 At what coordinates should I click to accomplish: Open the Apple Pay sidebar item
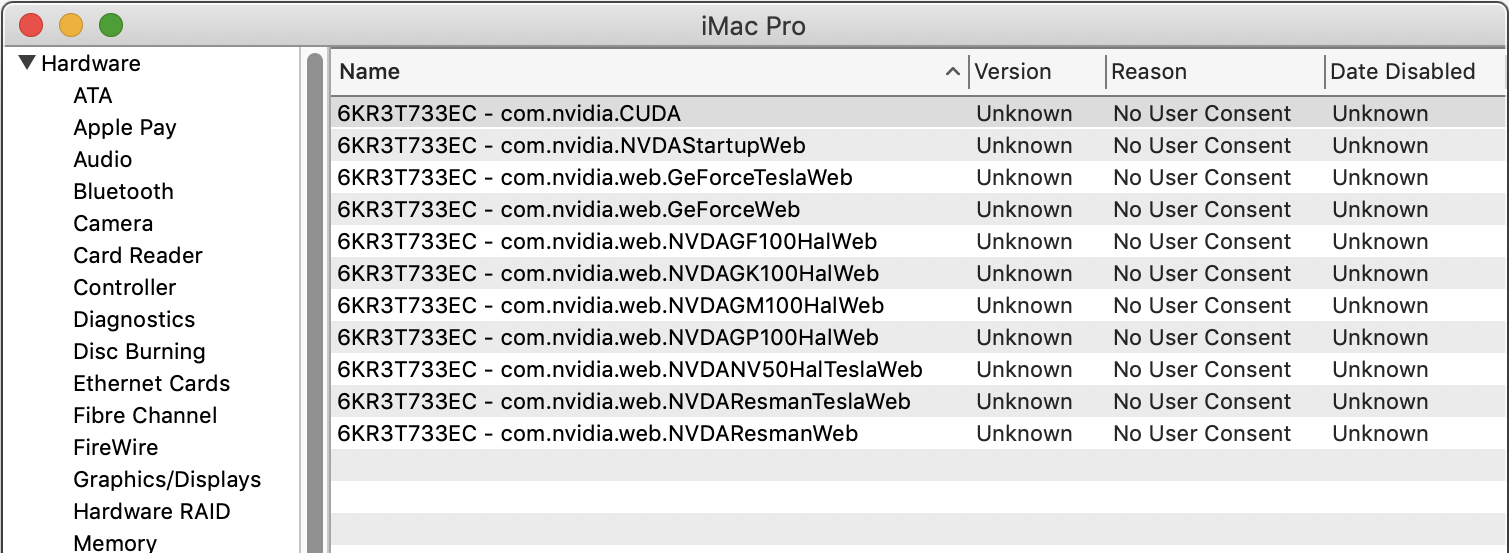tap(124, 127)
